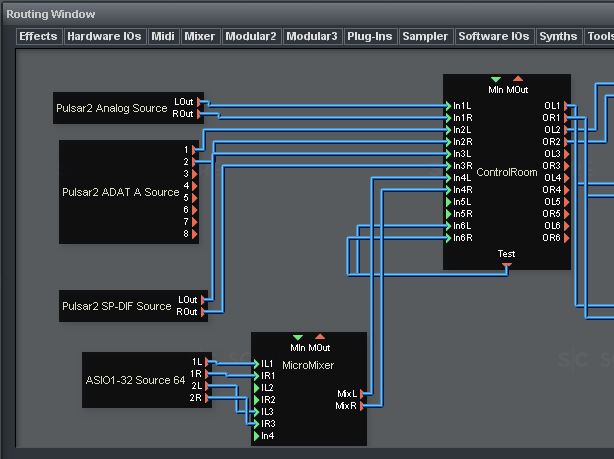
Task: Open the Software IOs tab
Action: 493,36
